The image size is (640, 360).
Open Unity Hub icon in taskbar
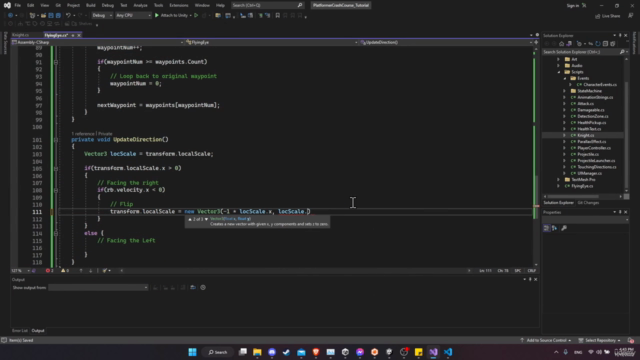coord(345,352)
